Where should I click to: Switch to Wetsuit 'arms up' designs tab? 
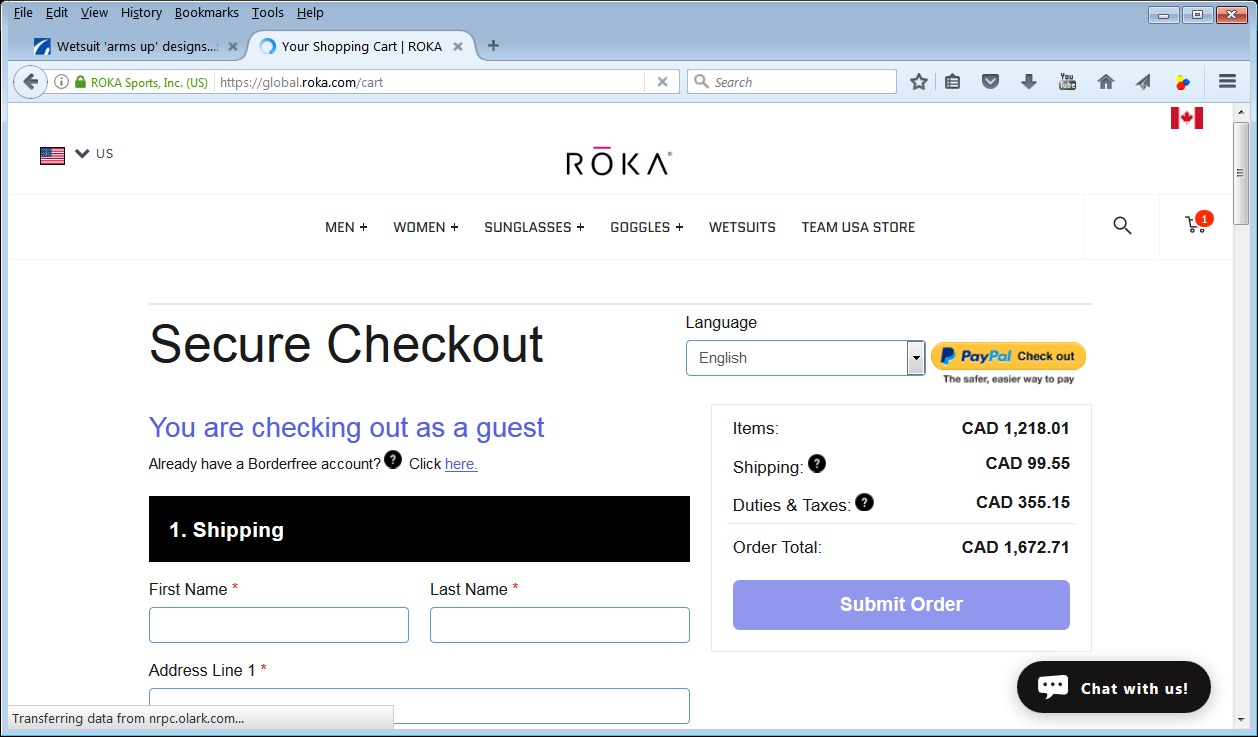coord(137,46)
